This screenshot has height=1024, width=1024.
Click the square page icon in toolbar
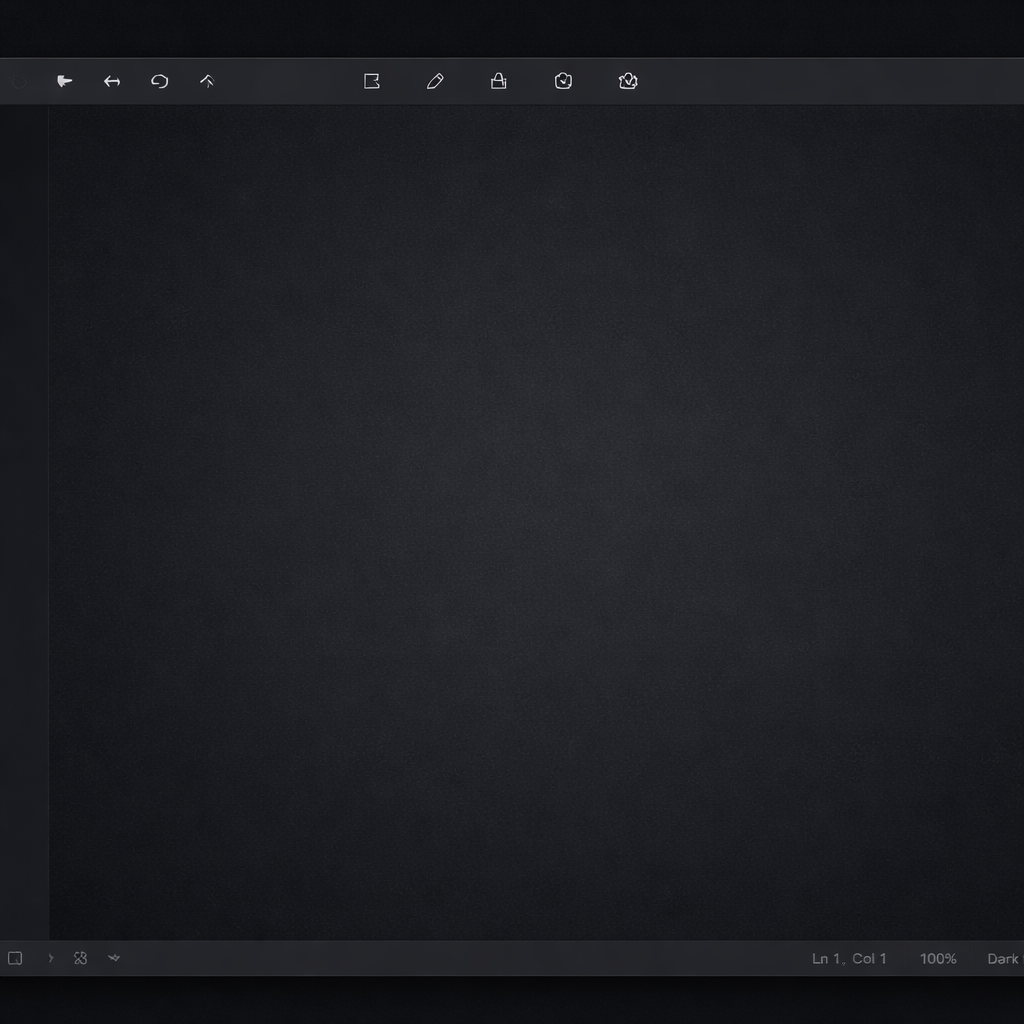coord(372,81)
